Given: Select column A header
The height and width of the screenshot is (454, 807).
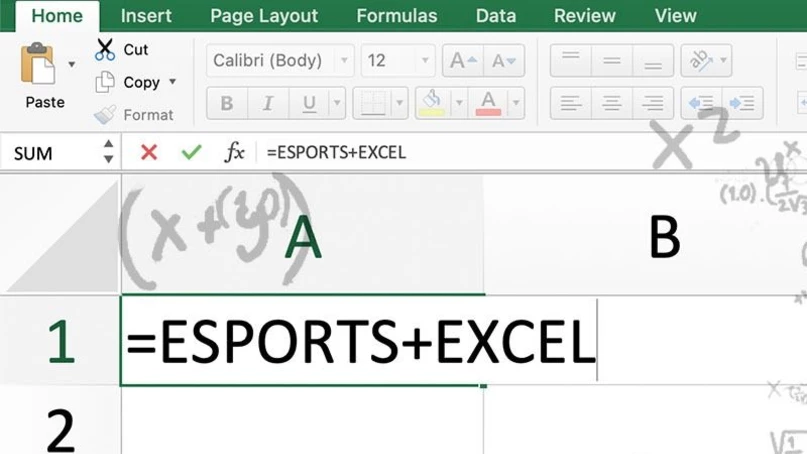Looking at the screenshot, I should pos(303,235).
